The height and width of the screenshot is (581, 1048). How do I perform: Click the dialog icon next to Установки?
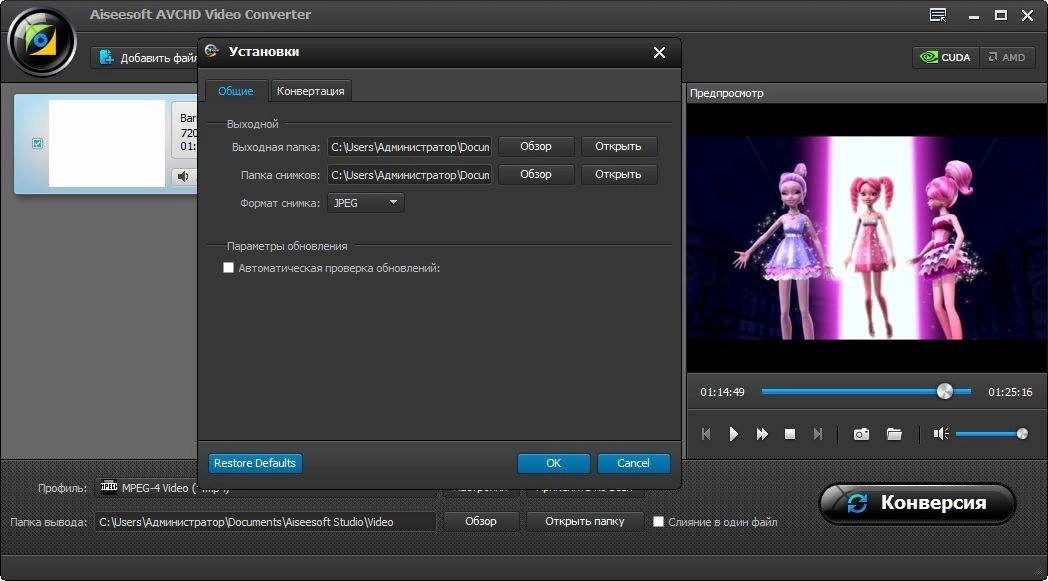pyautogui.click(x=213, y=51)
